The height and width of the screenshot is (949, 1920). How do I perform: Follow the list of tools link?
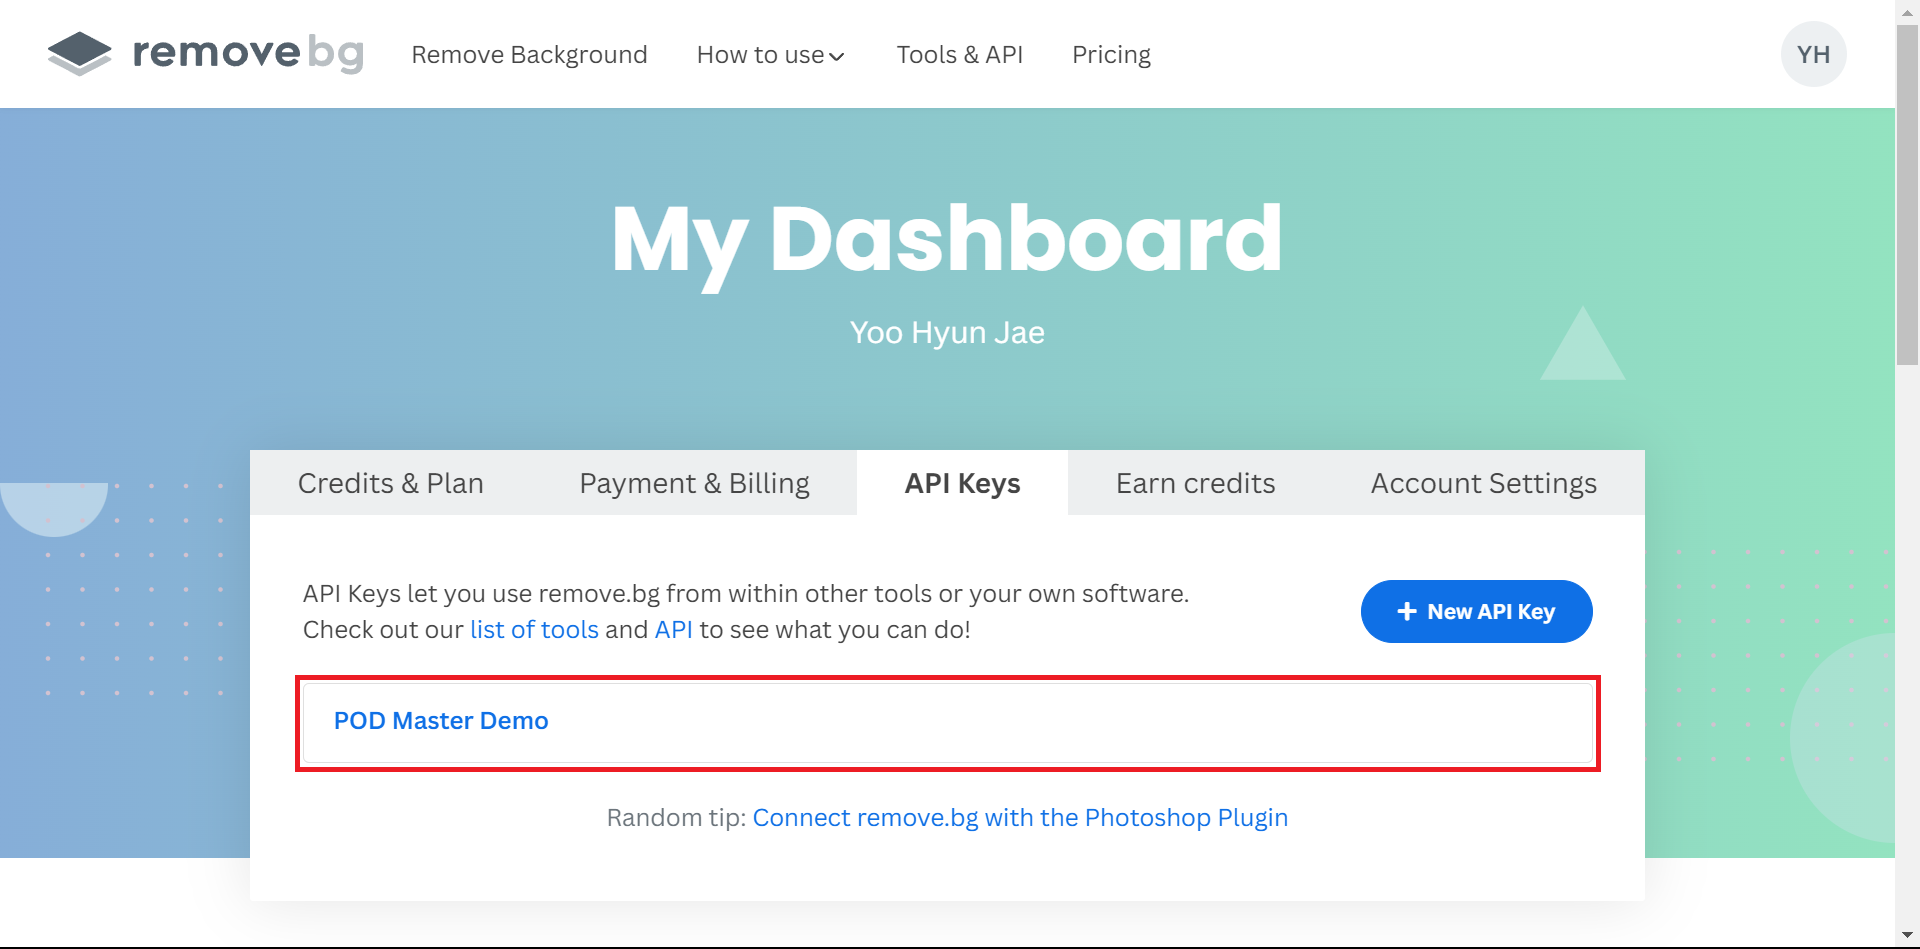click(534, 630)
